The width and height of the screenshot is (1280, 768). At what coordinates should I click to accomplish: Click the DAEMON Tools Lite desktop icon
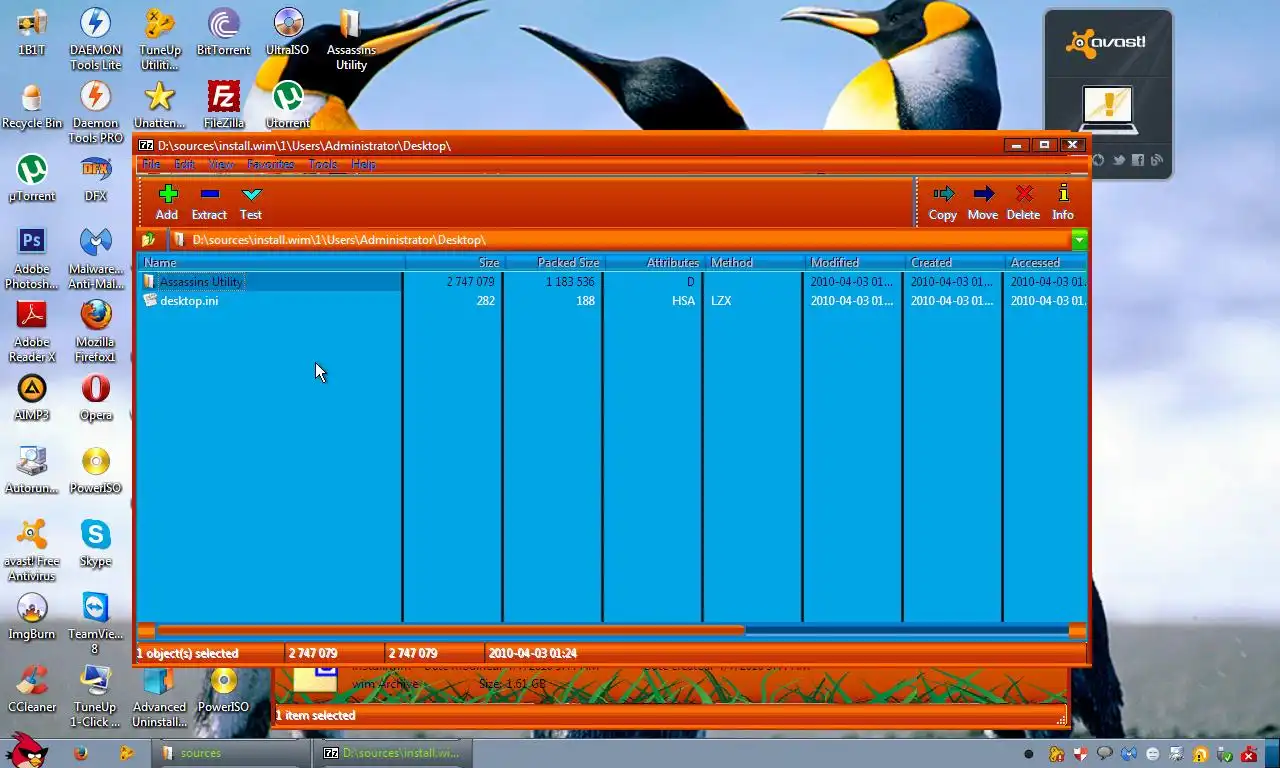tap(96, 38)
